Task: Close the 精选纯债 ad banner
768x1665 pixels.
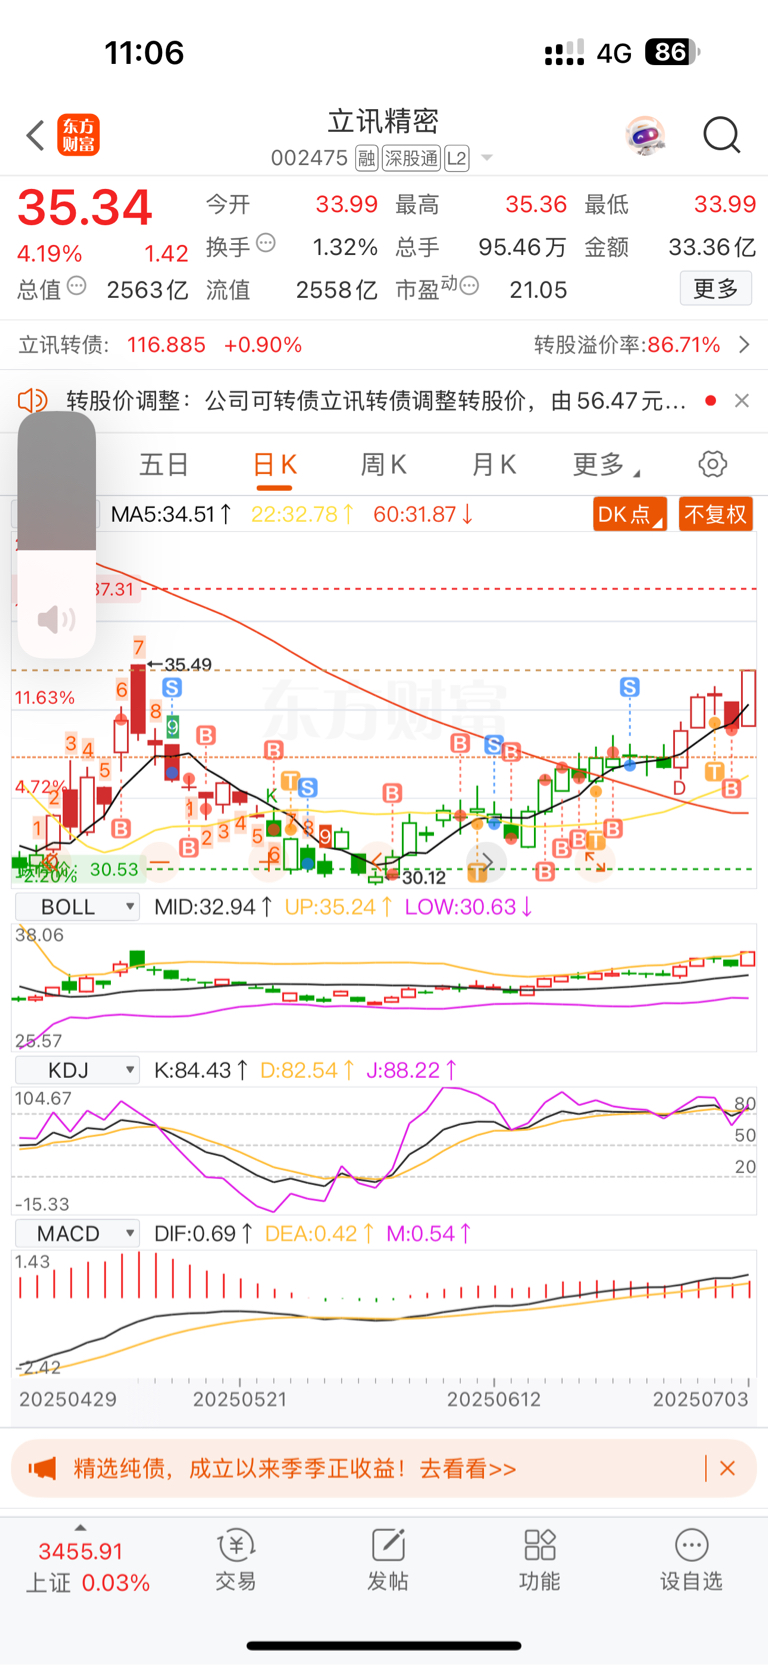Action: (x=728, y=1469)
